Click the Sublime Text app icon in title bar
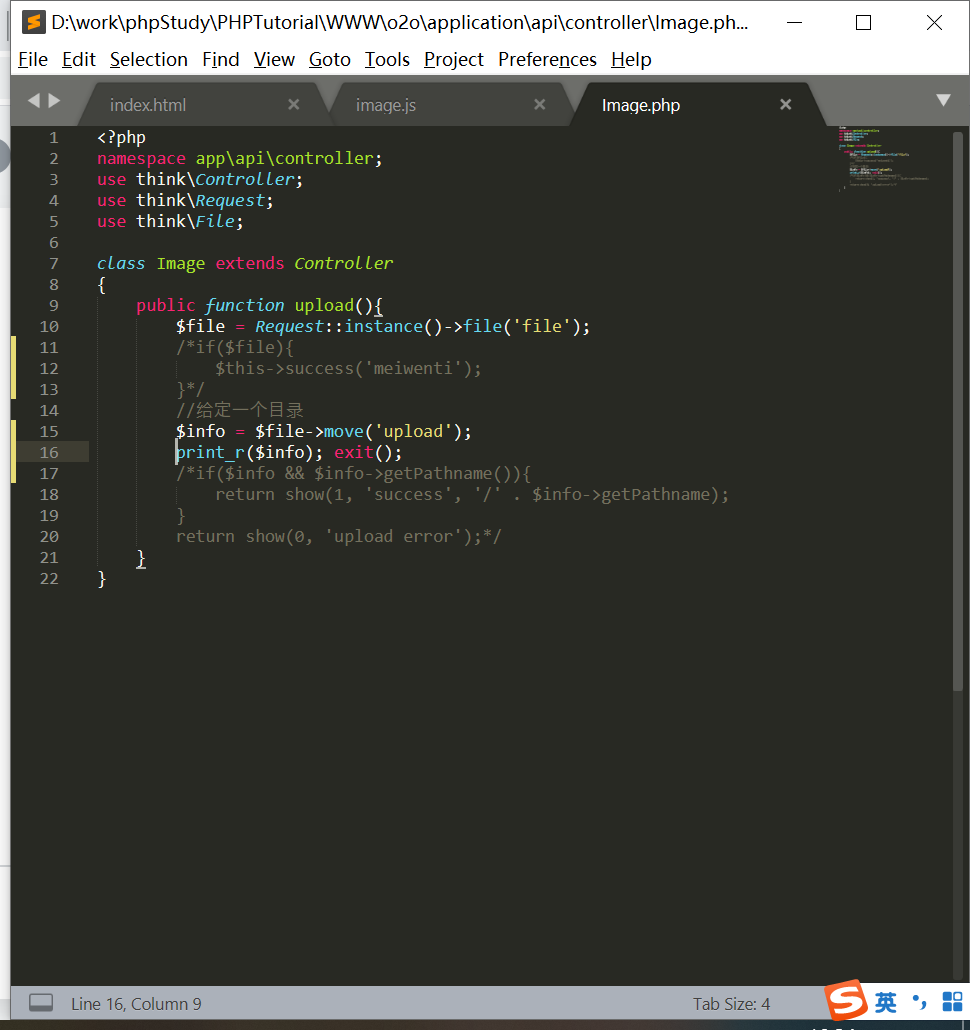Screen dimensions: 970x1030 coord(33,22)
